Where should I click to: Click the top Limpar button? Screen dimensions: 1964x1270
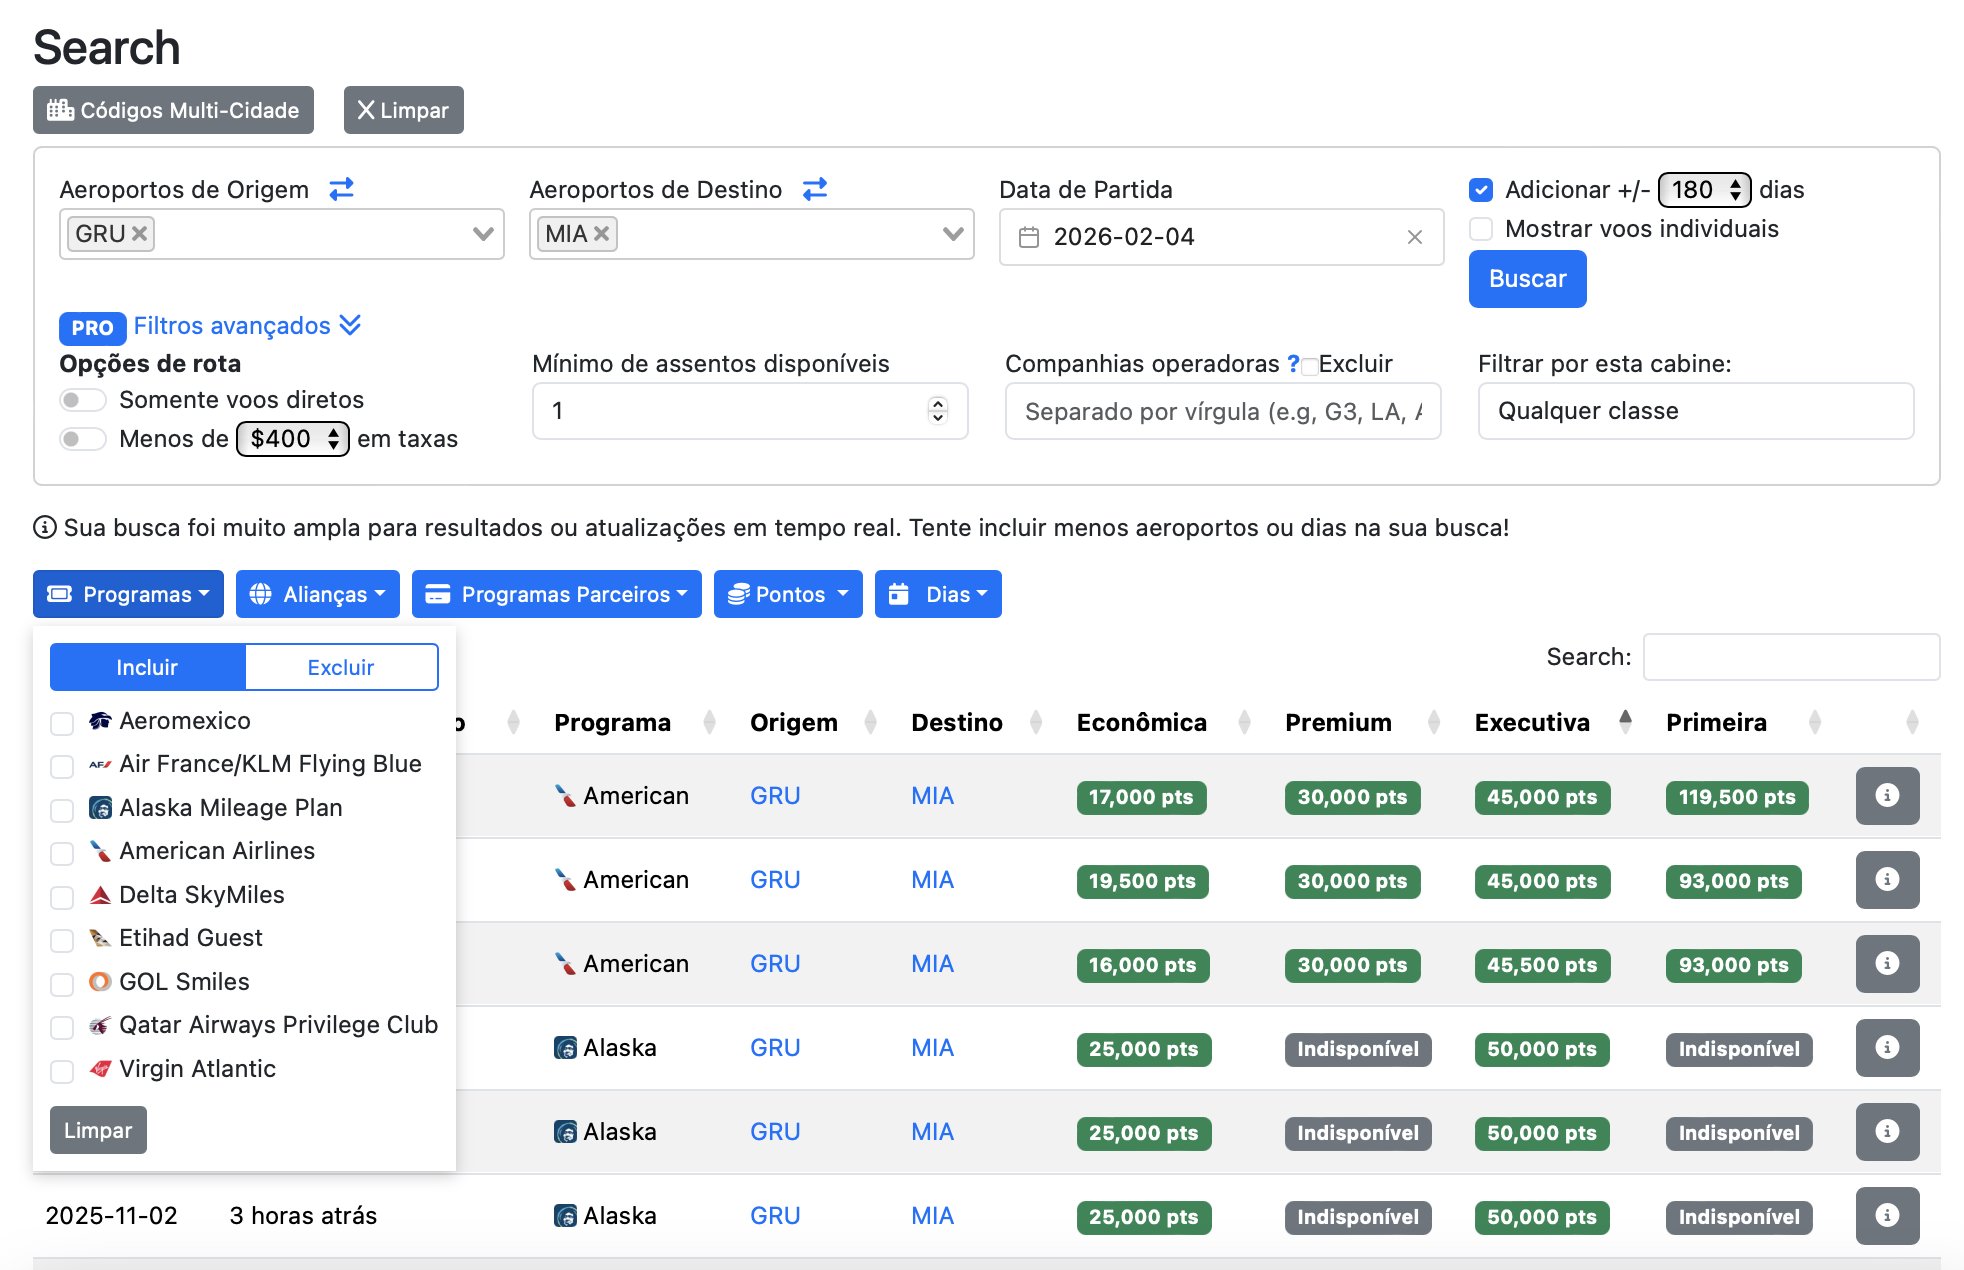pos(403,110)
